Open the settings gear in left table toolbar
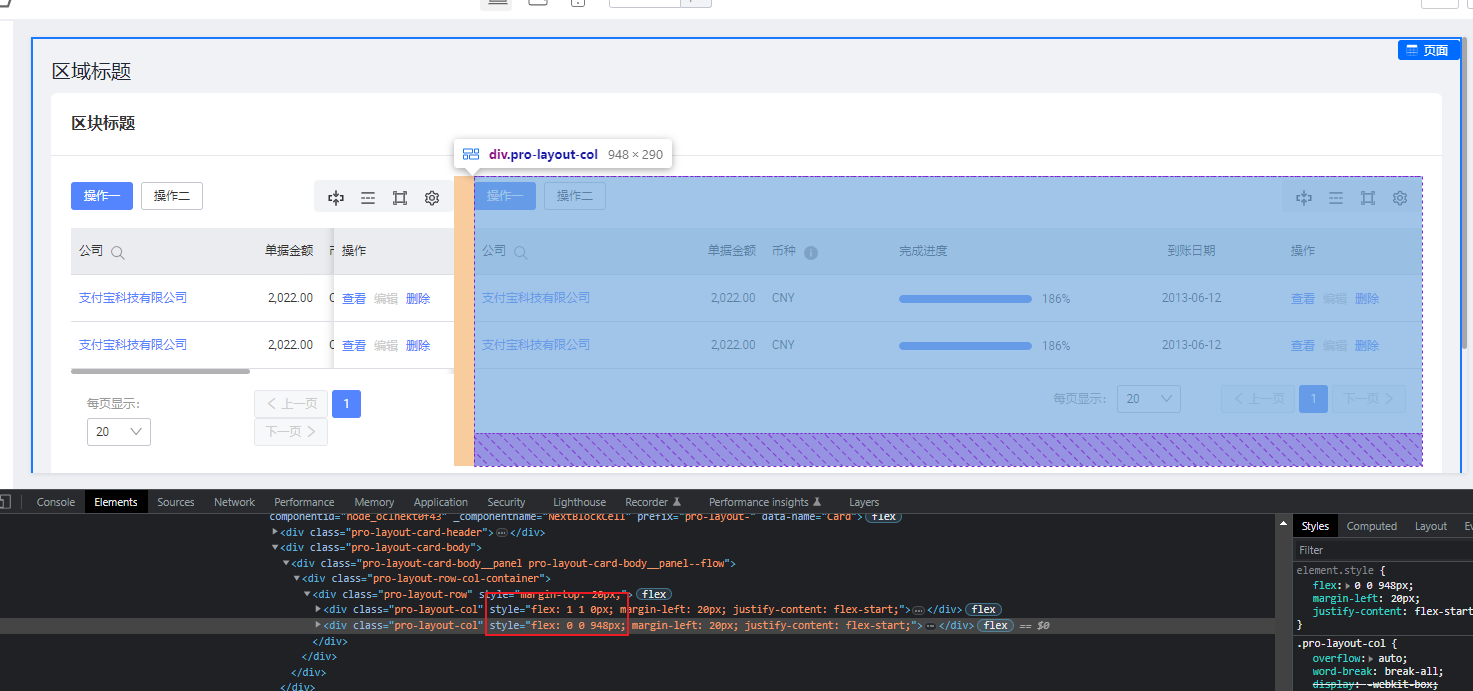The width and height of the screenshot is (1473, 691). pos(432,198)
